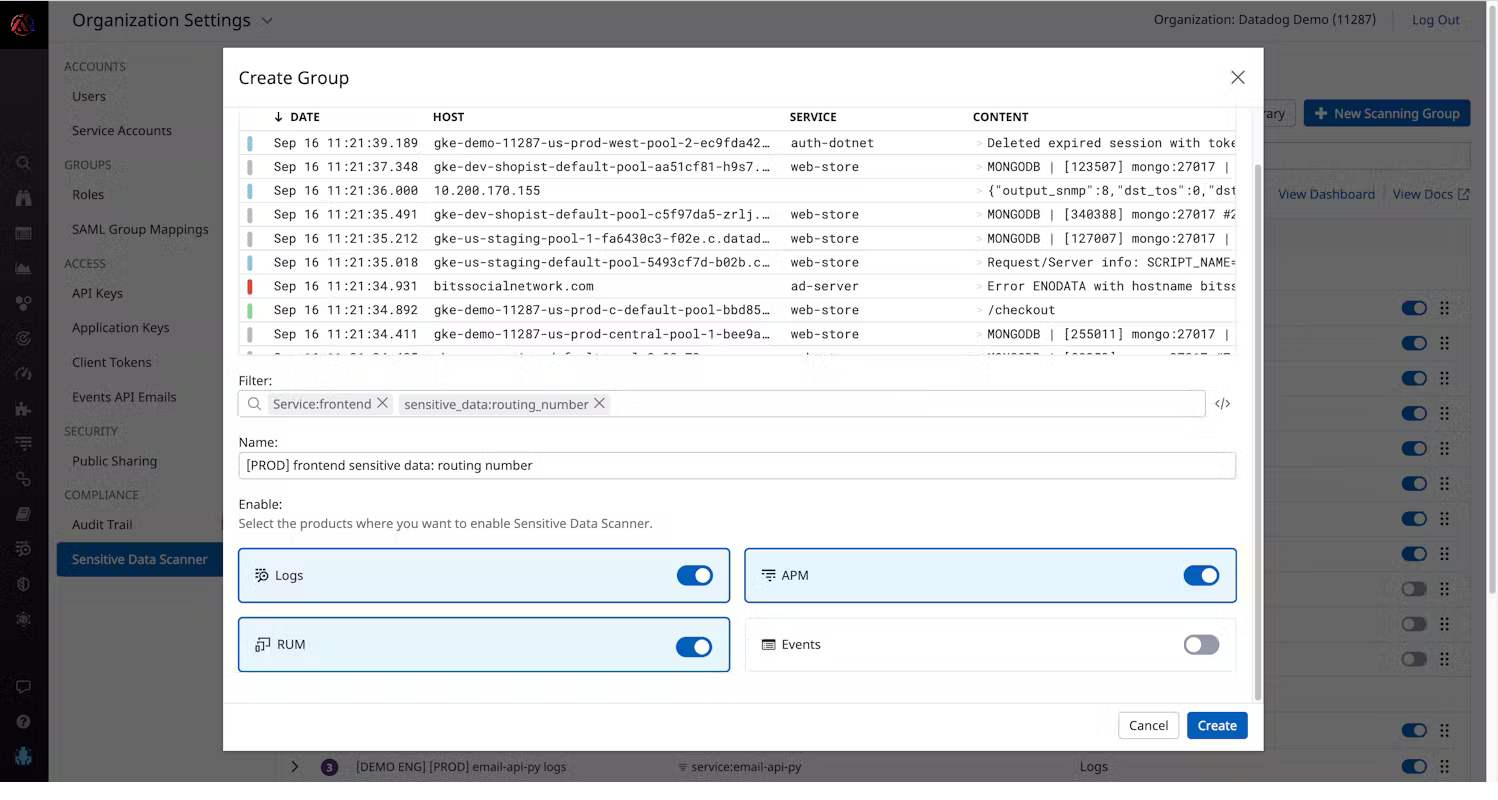The width and height of the screenshot is (1498, 800).
Task: Open the help question mark icon in sidebar
Action: pyautogui.click(x=24, y=722)
